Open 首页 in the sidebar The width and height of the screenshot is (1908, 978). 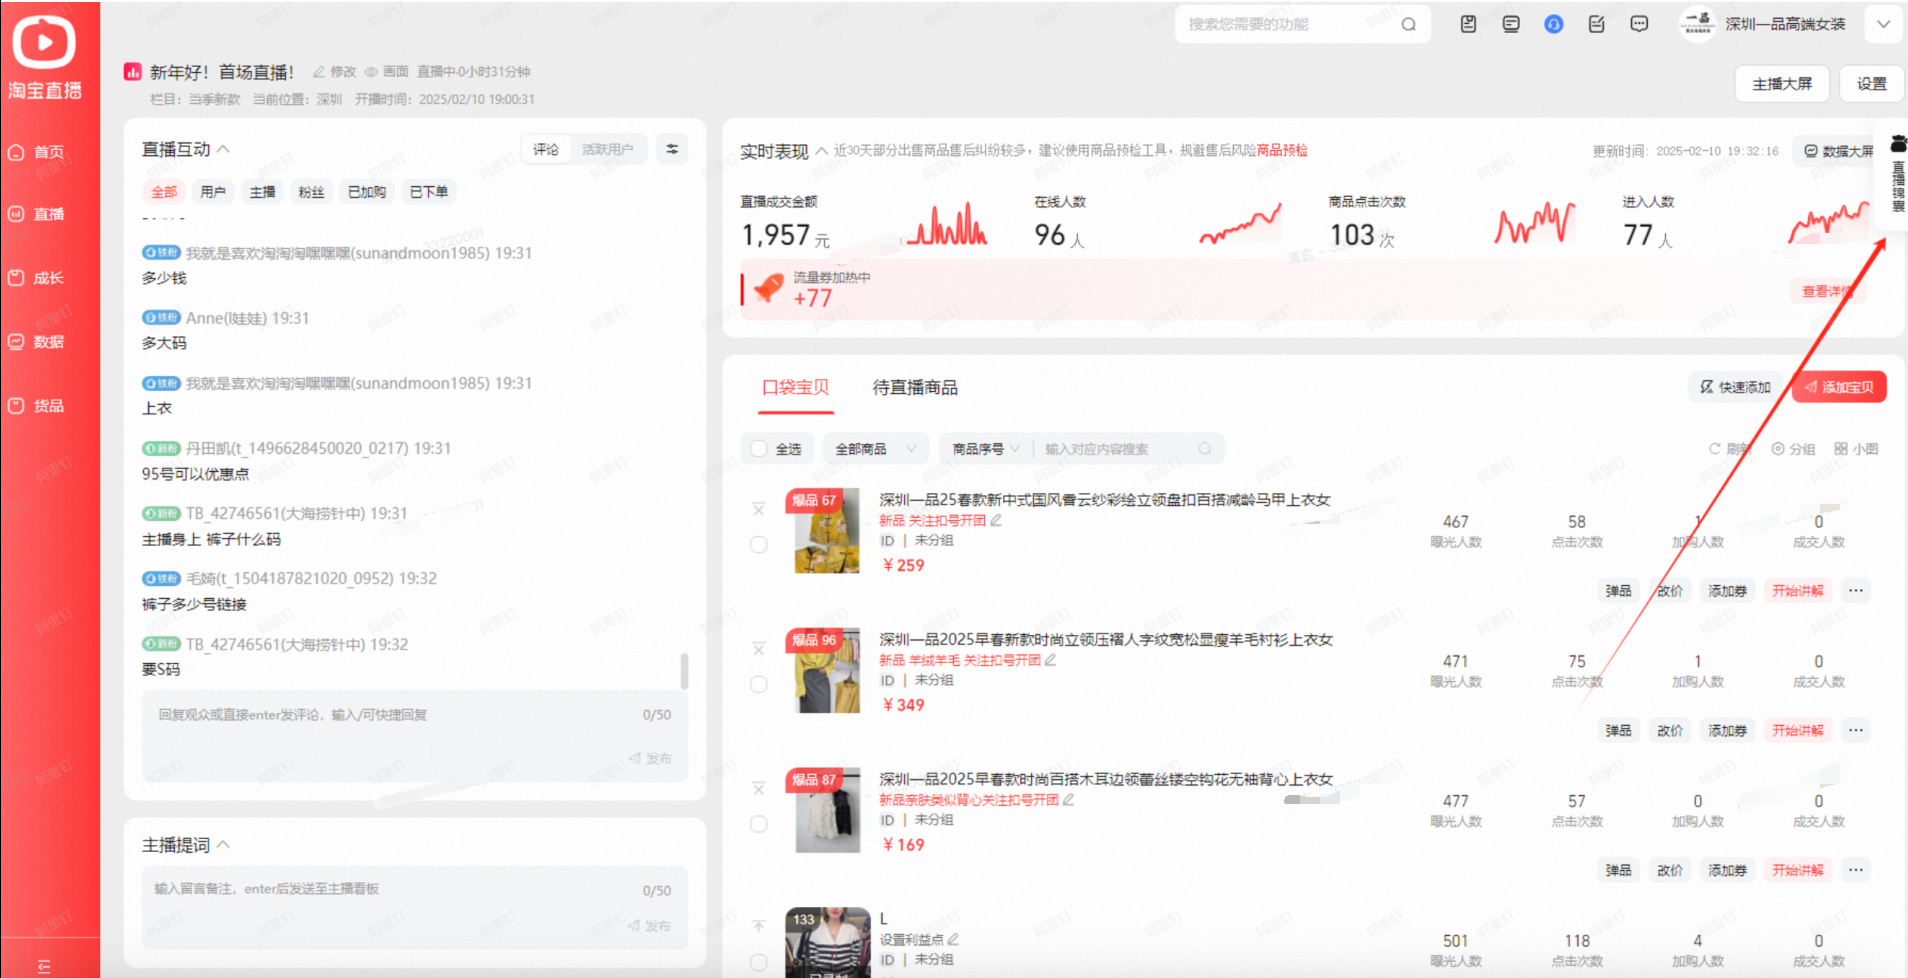pos(37,152)
